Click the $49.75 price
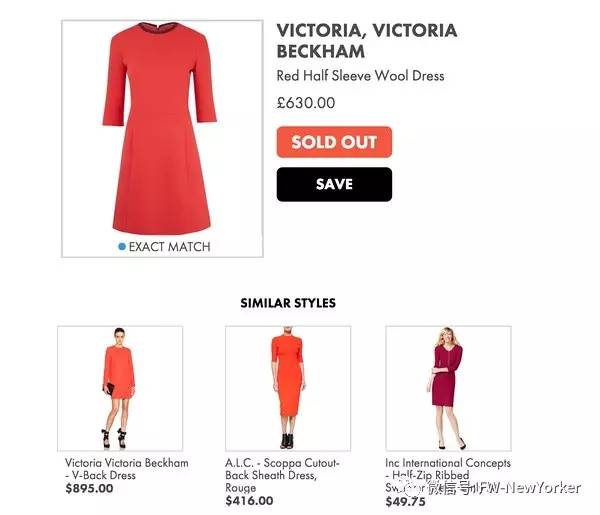 pos(405,501)
